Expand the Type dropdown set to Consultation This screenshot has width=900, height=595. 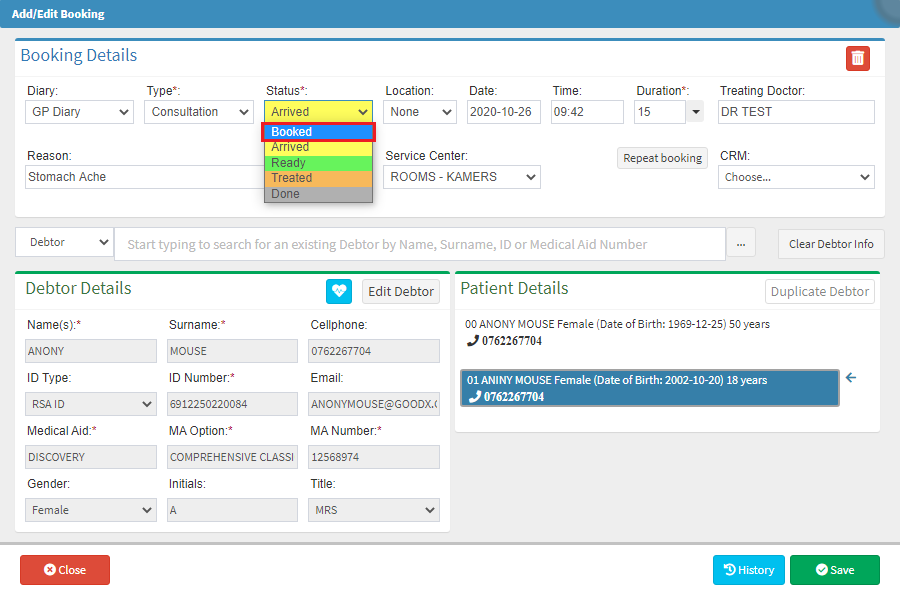pos(199,112)
